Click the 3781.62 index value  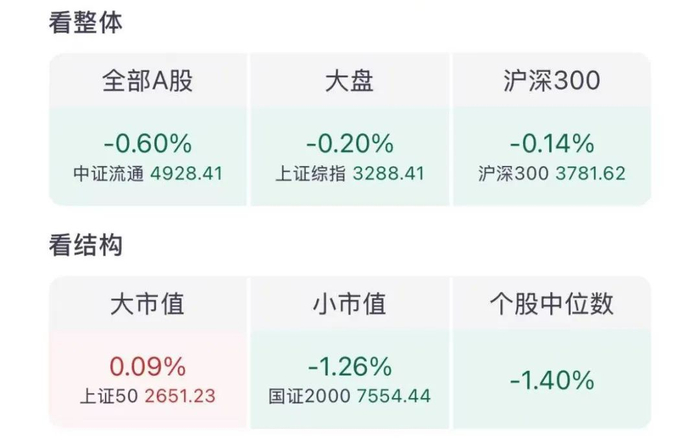click(x=589, y=173)
